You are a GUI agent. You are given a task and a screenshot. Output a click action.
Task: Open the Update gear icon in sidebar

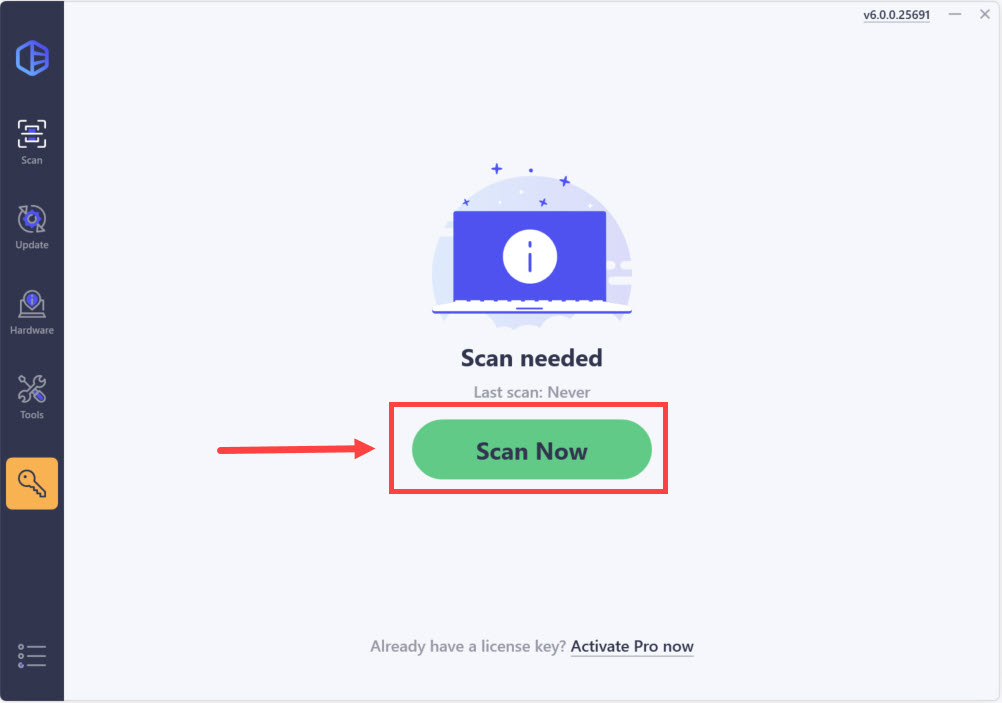[31, 219]
